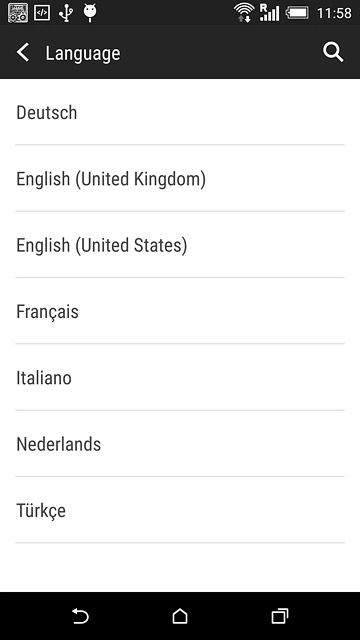Choose English (United States)
Image resolution: width=360 pixels, height=640 pixels.
[x=180, y=245]
